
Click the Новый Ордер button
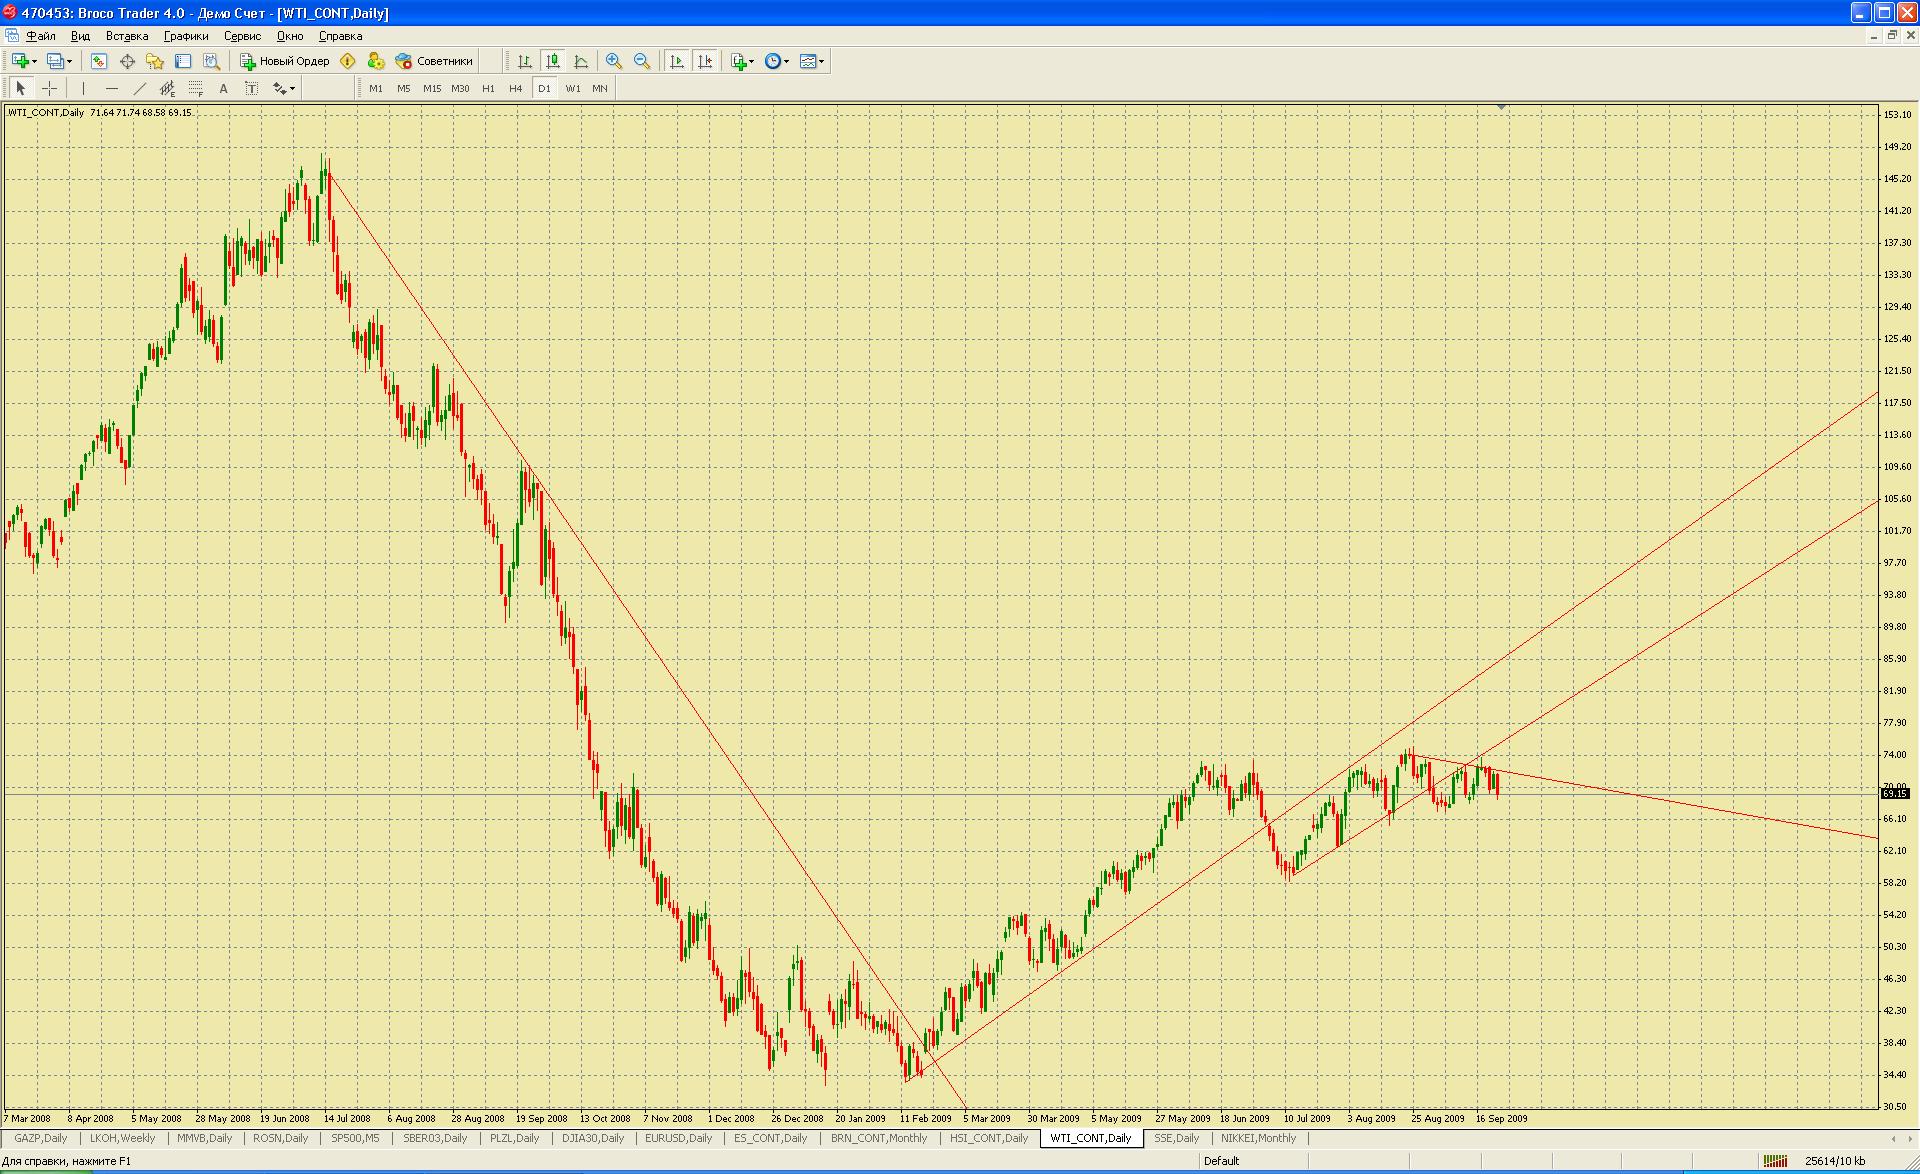[285, 61]
